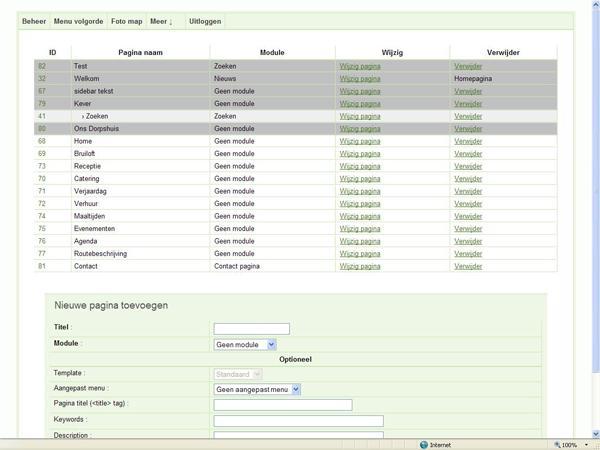Expand the Meer menu
Image resolution: width=600 pixels, height=450 pixels.
pos(161,21)
